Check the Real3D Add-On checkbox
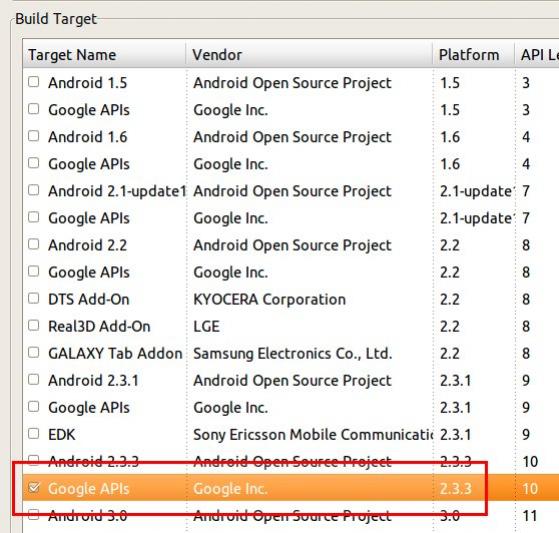559x533 pixels. [34, 325]
